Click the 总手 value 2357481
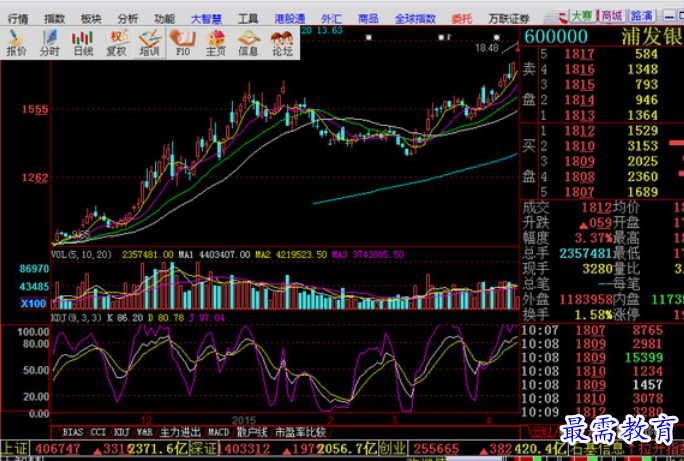The width and height of the screenshot is (684, 461). tap(586, 253)
